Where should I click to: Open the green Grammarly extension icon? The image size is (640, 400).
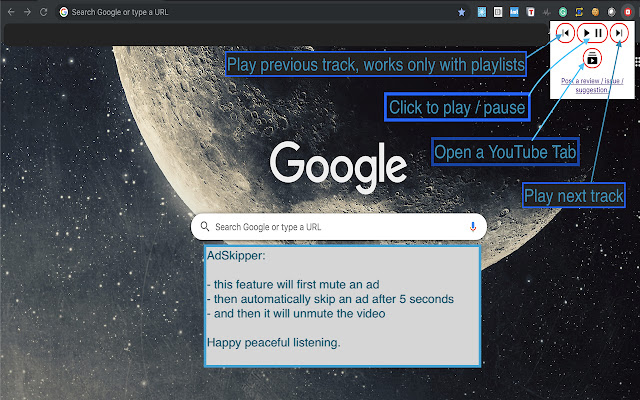(563, 12)
